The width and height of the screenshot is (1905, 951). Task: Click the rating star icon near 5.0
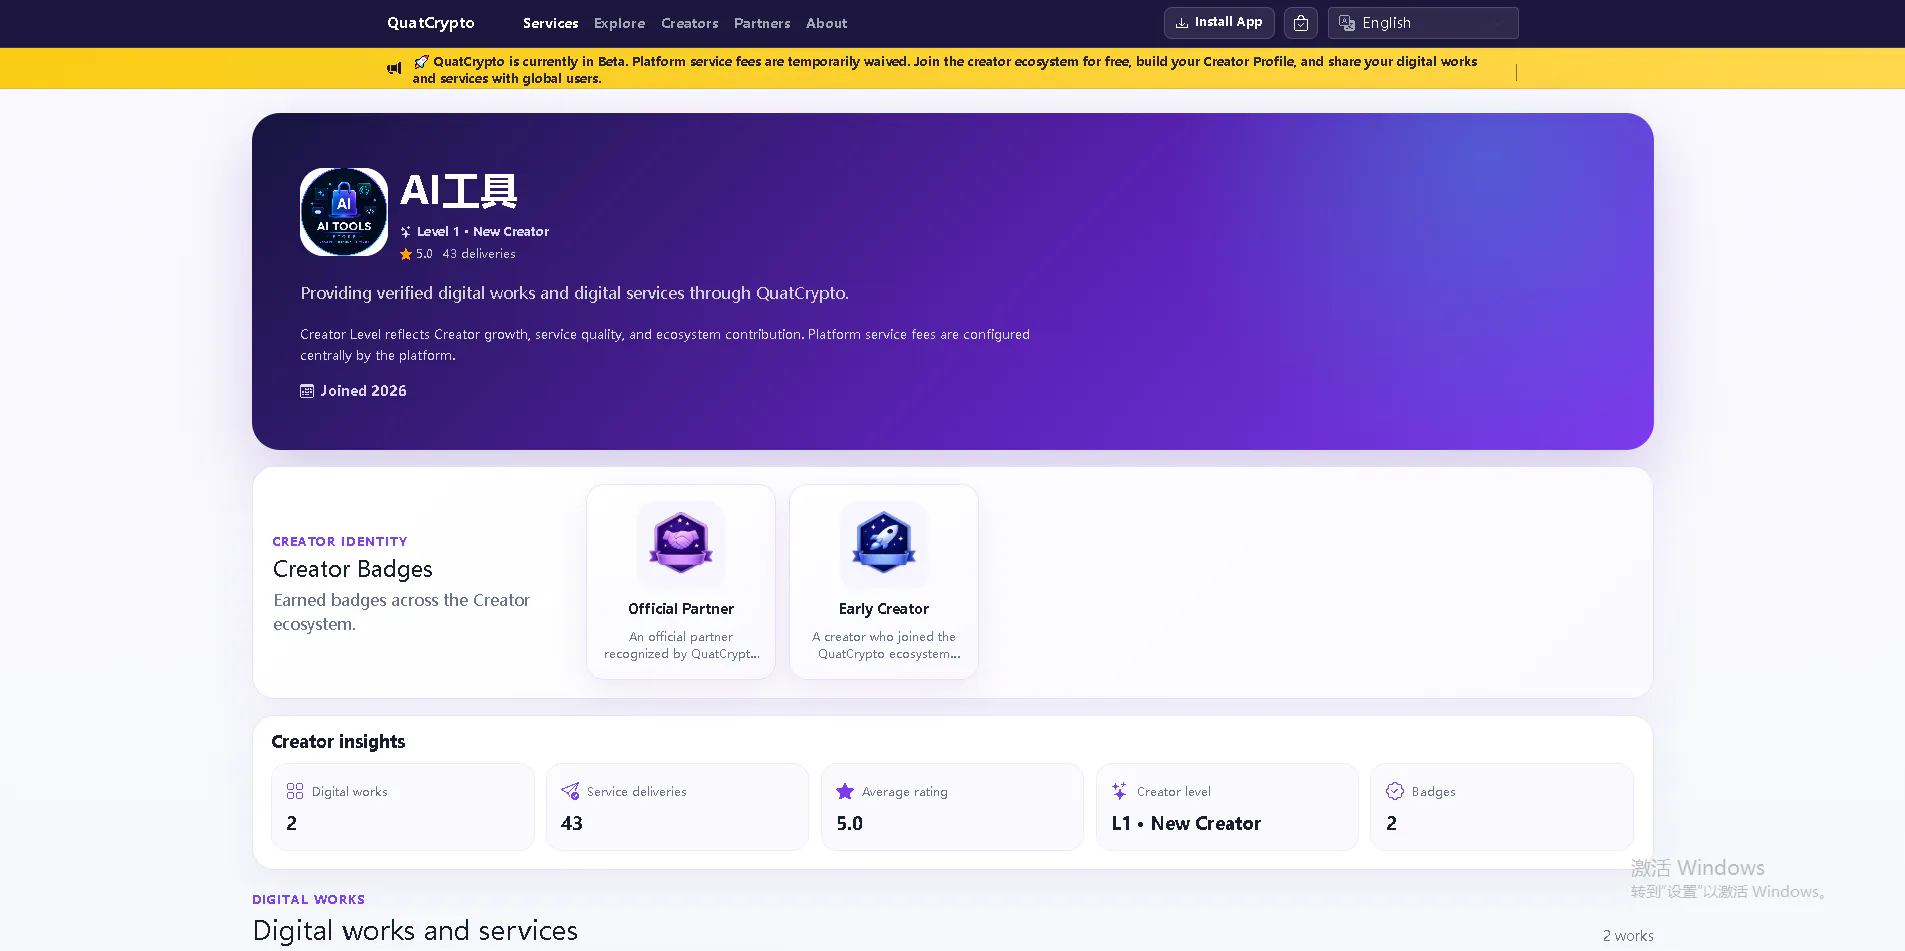(x=406, y=254)
